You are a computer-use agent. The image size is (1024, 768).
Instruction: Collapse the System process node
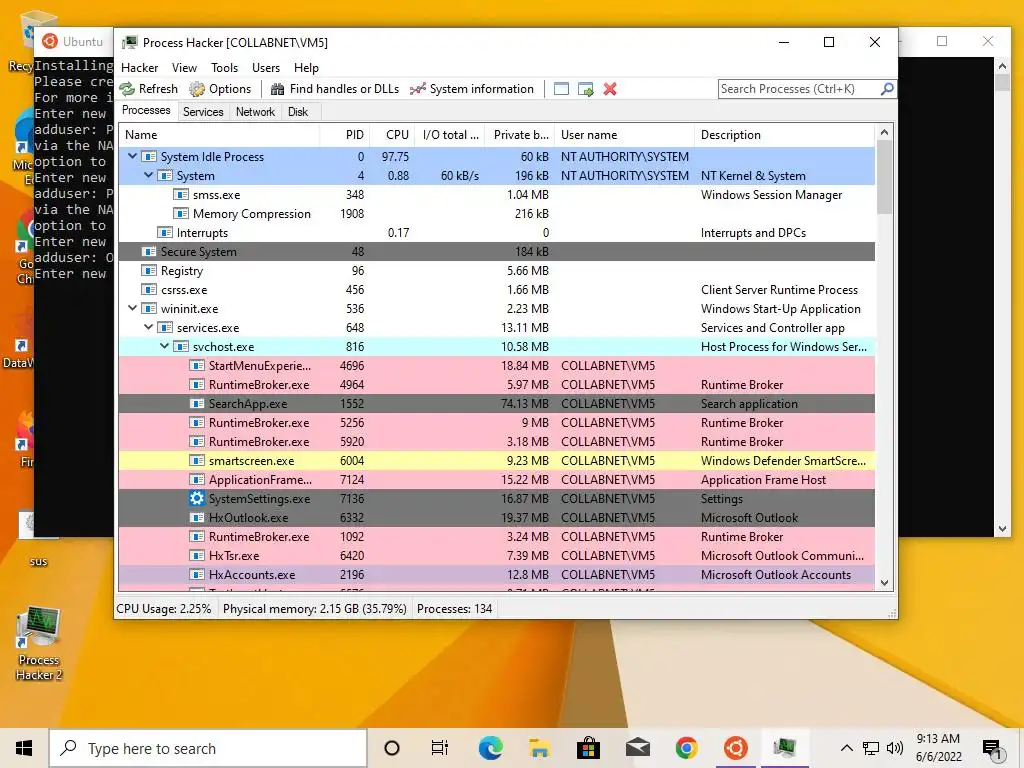(148, 175)
